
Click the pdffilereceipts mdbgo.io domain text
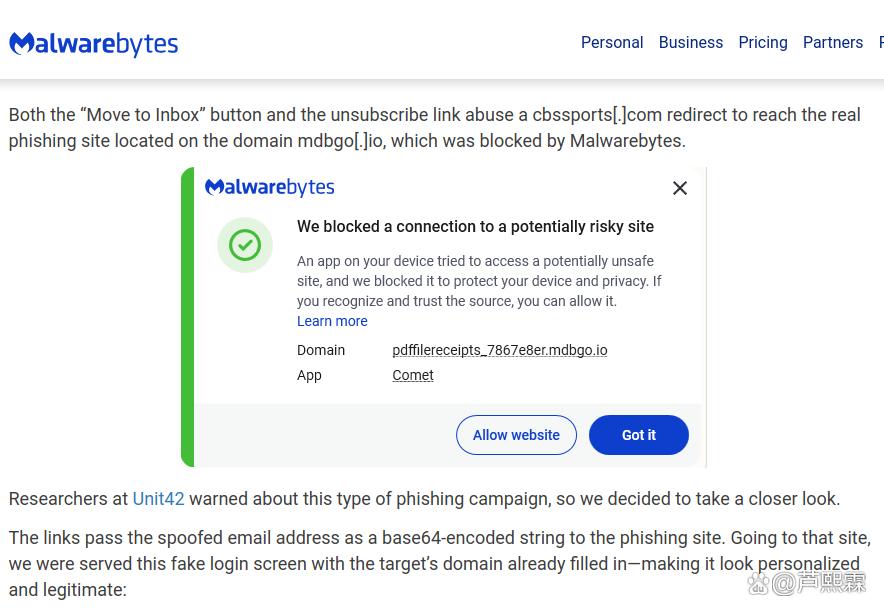click(500, 350)
